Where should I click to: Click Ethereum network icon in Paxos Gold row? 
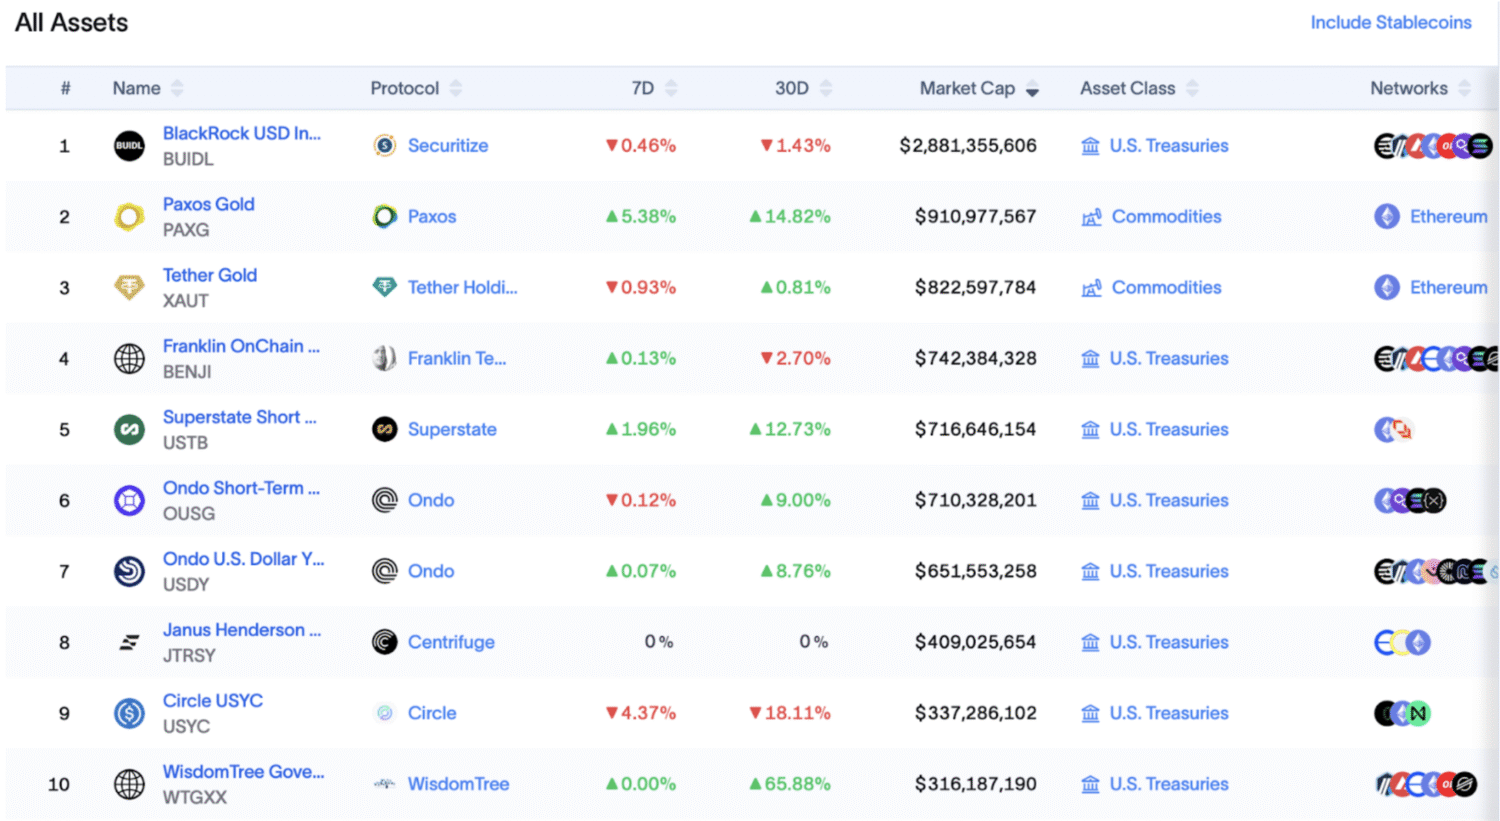(x=1387, y=217)
